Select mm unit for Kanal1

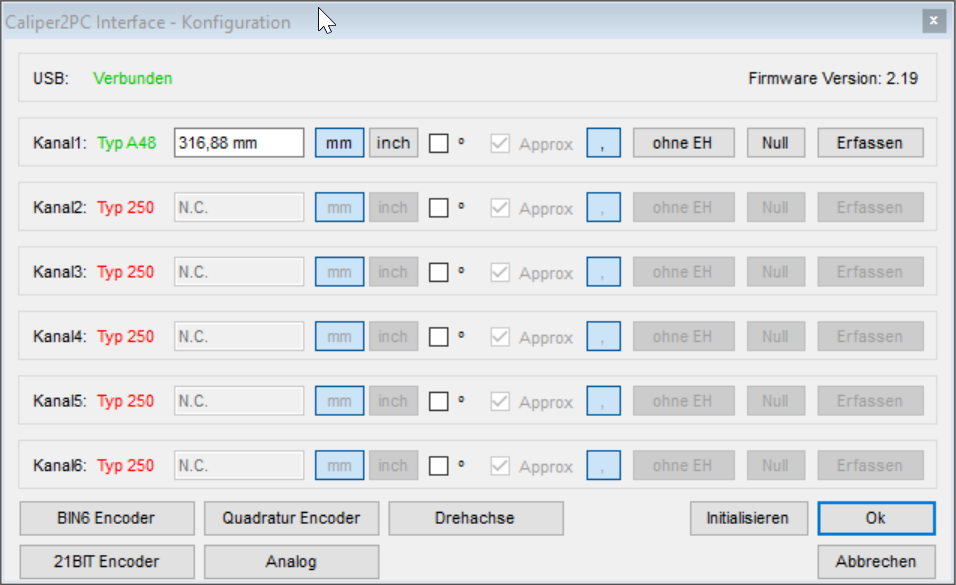339,143
